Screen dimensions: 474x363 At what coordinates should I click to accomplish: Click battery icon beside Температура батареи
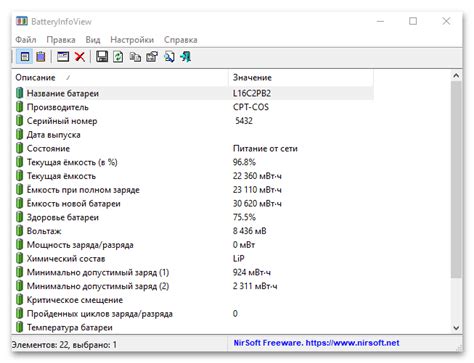tap(20, 327)
